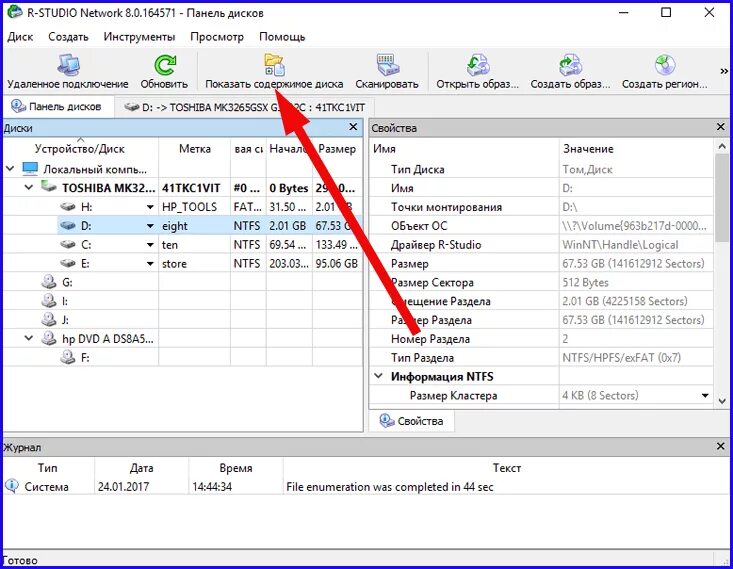Screen dimensions: 733x569
Task: Collapse the Информация NTFS section
Action: point(379,376)
